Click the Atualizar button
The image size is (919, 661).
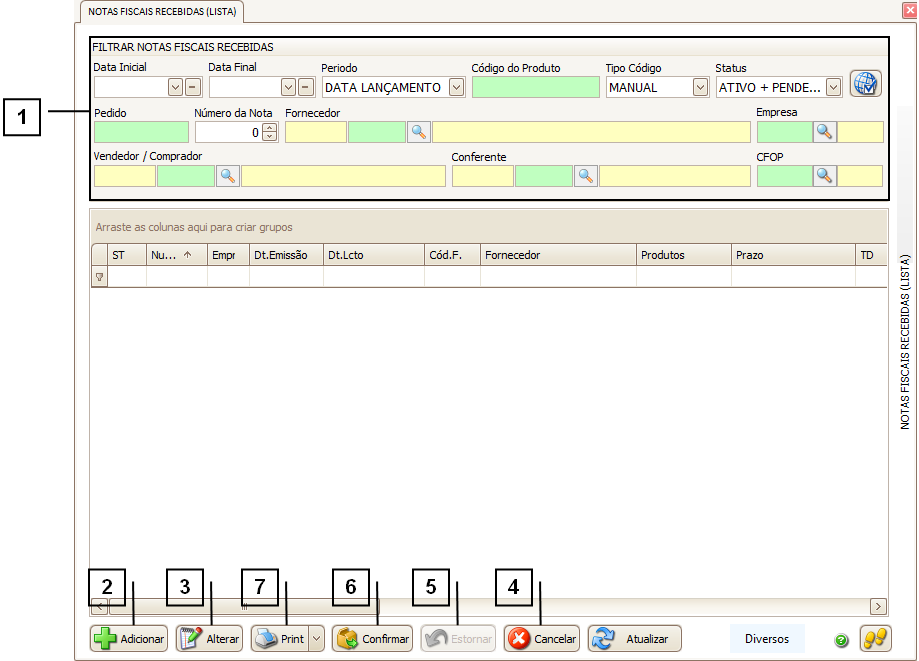(635, 639)
